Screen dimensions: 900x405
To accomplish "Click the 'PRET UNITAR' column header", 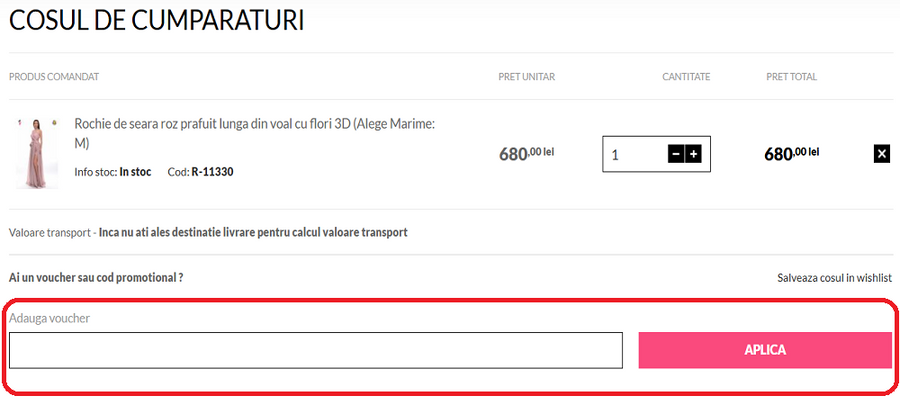I will (x=526, y=77).
